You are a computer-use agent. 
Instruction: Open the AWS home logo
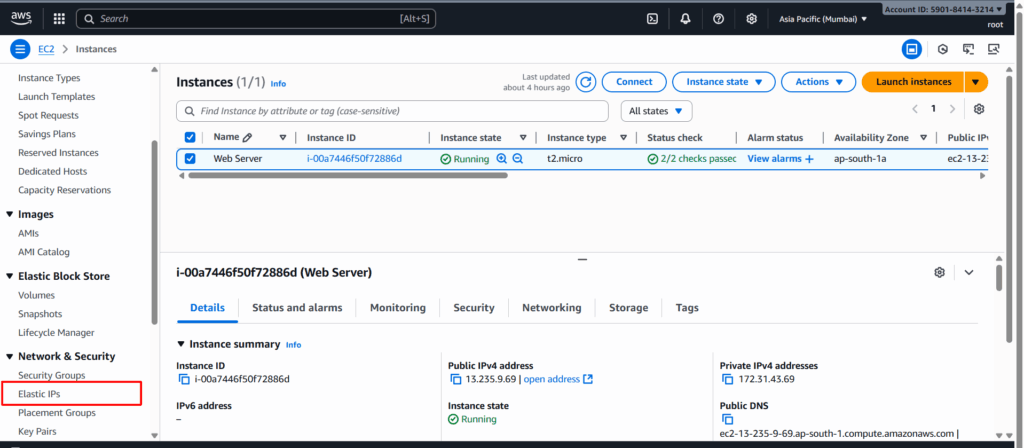pyautogui.click(x=21, y=18)
